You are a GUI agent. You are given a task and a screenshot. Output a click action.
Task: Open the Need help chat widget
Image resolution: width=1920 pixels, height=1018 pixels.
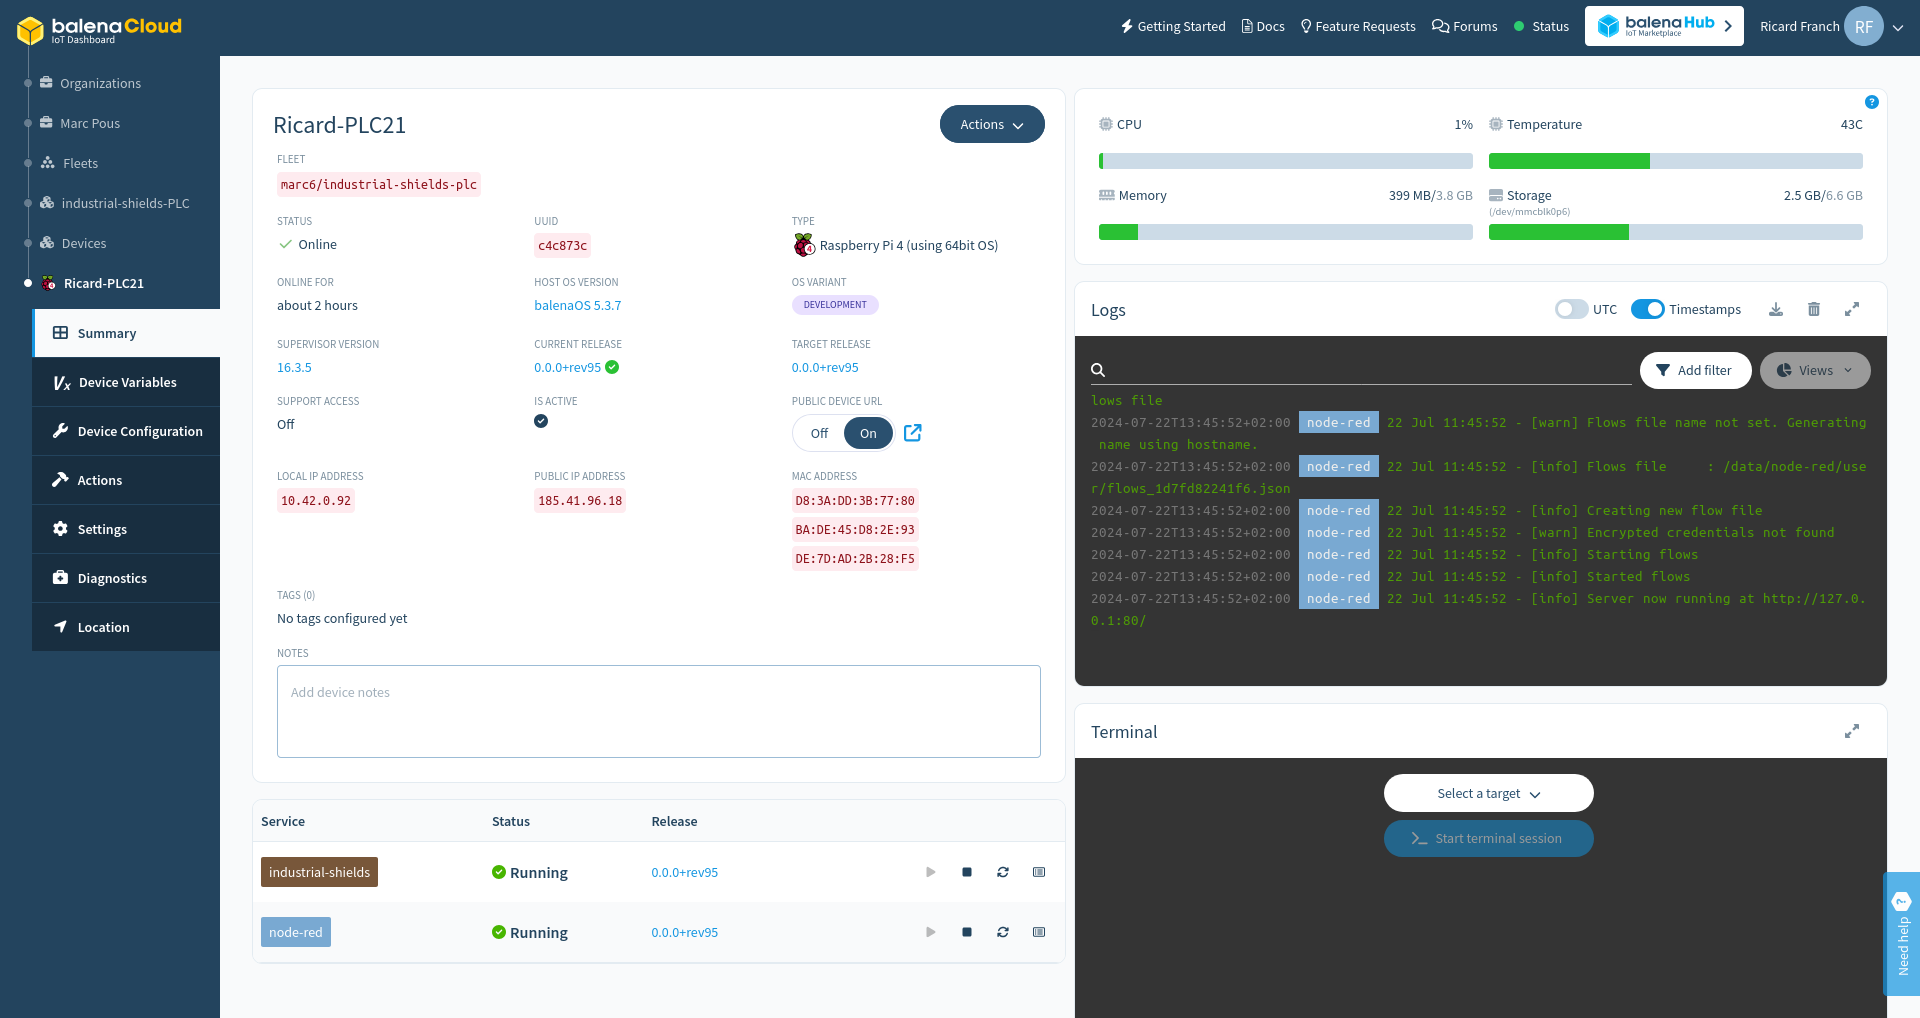click(x=1901, y=933)
